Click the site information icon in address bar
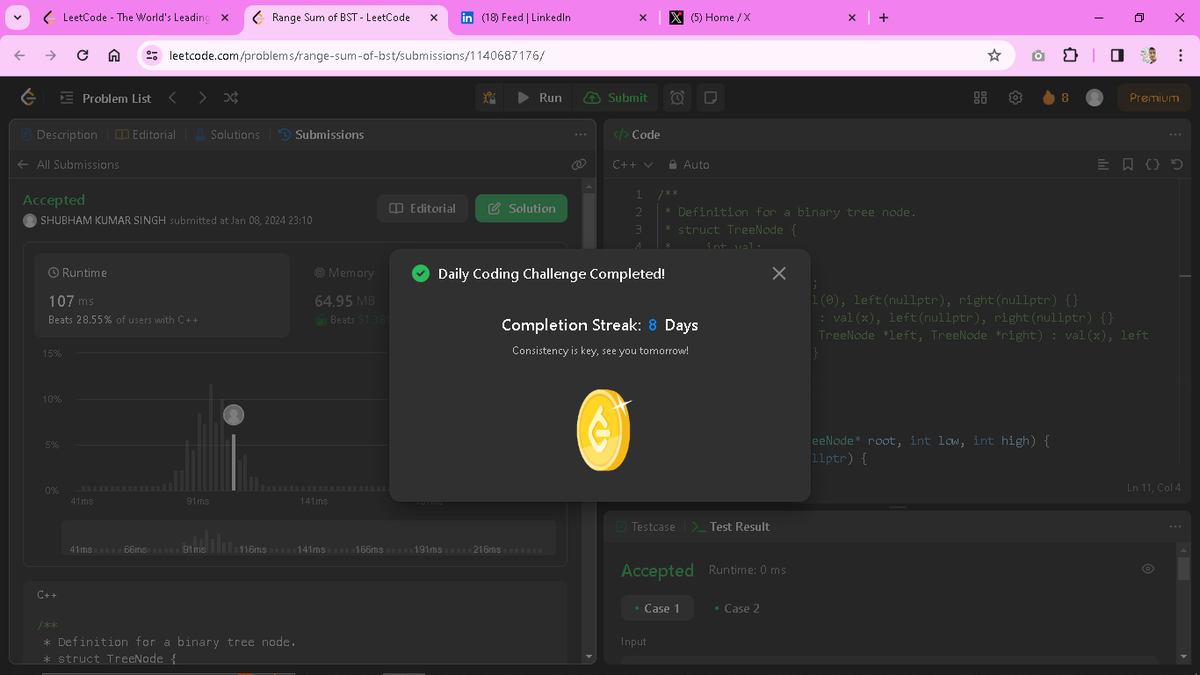This screenshot has height=675, width=1200. [x=152, y=56]
